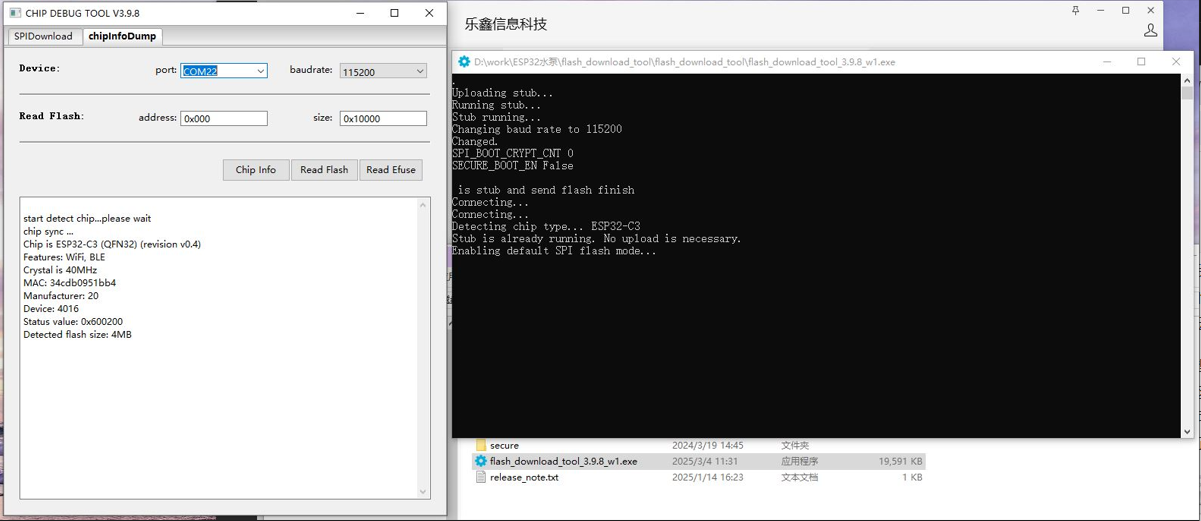Click the 乐鑫信息科技 window title
Viewport: 1201px width, 521px height.
(x=506, y=24)
